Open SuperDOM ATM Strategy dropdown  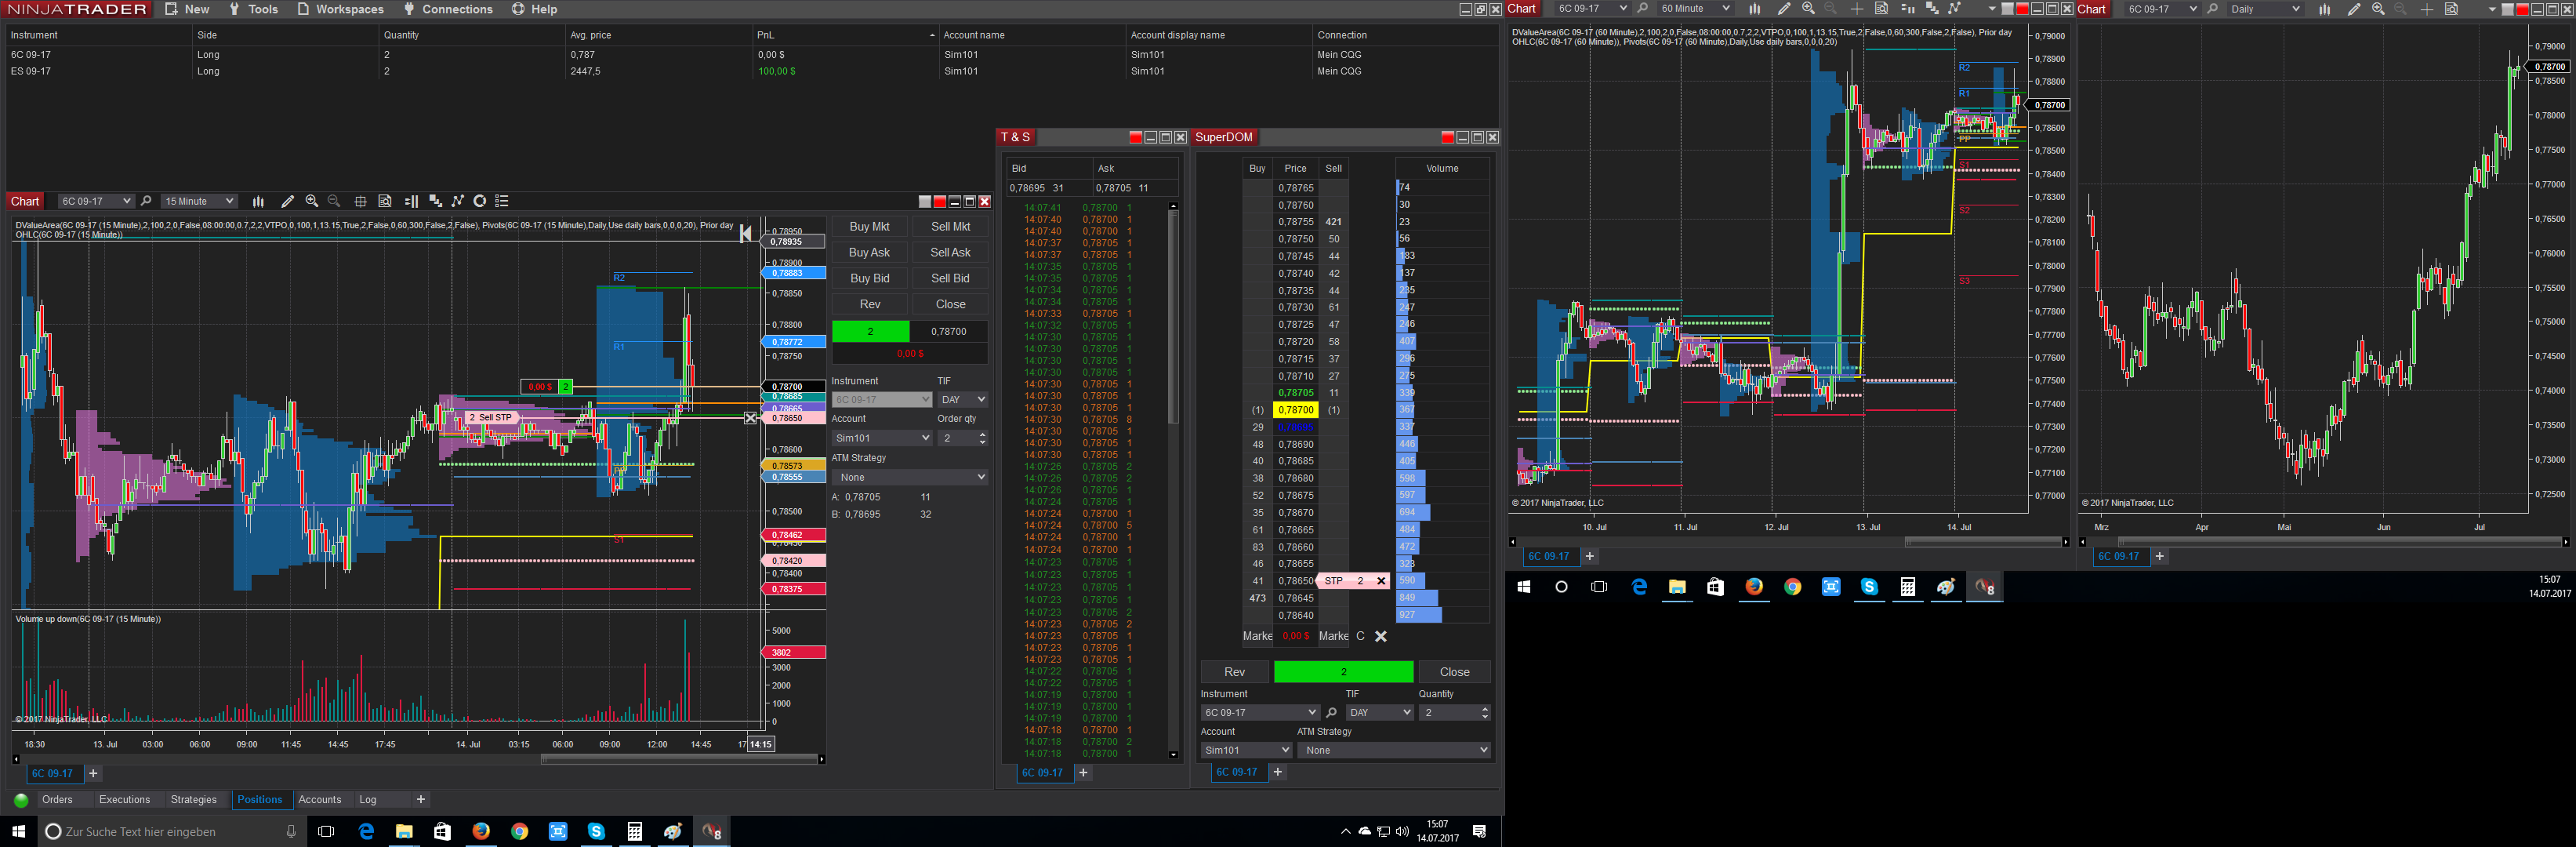[x=1394, y=750]
